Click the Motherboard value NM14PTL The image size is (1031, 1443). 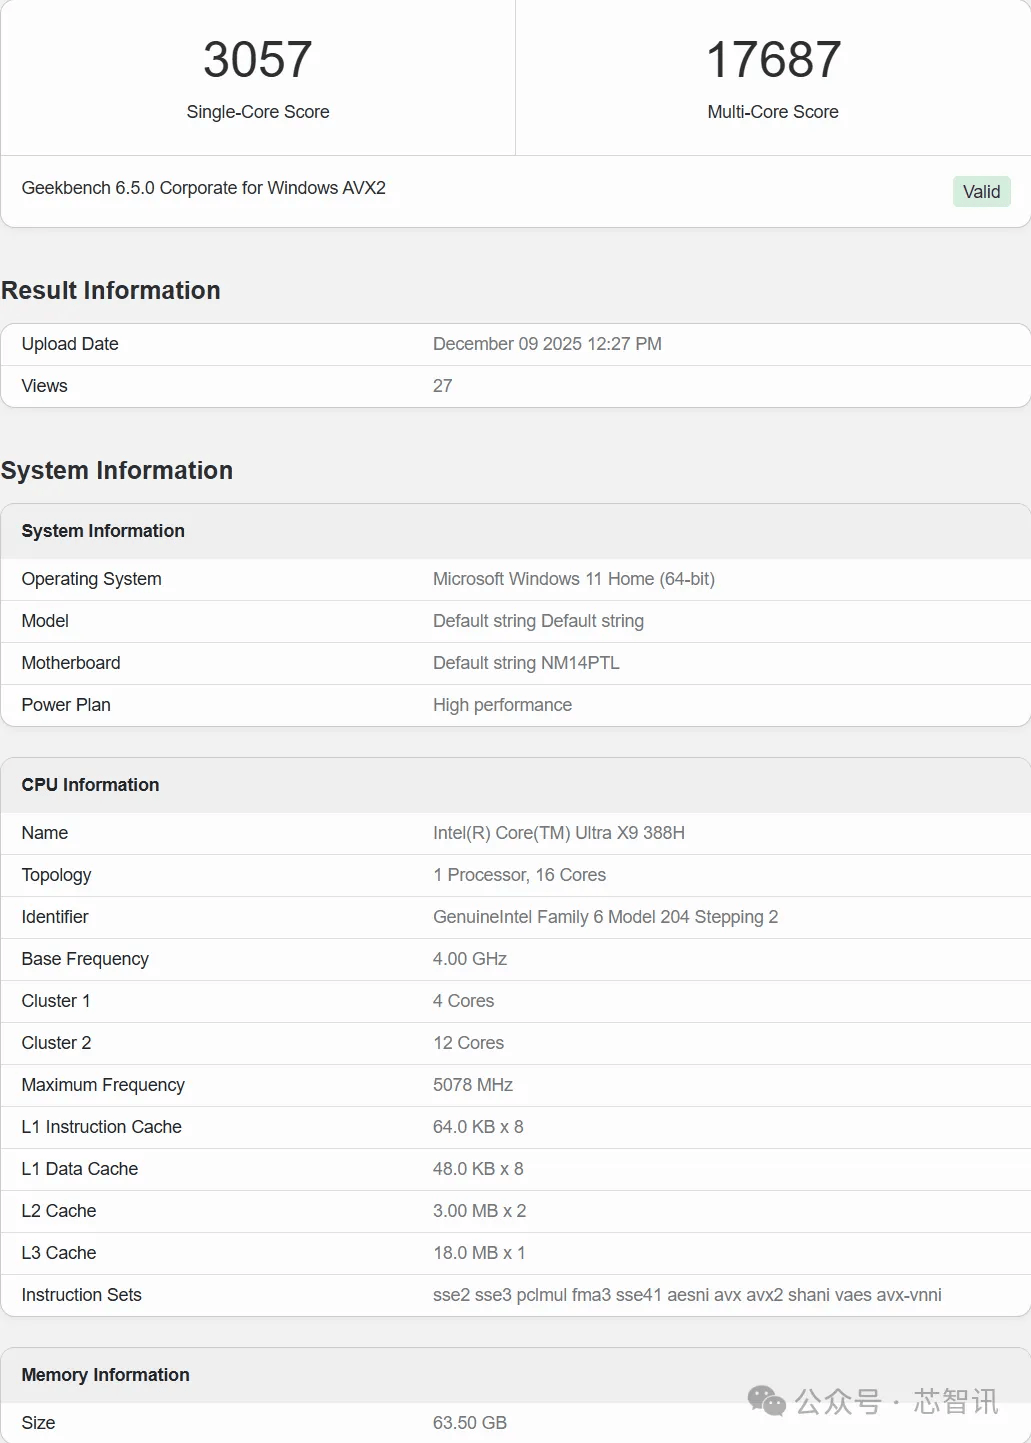click(x=526, y=663)
